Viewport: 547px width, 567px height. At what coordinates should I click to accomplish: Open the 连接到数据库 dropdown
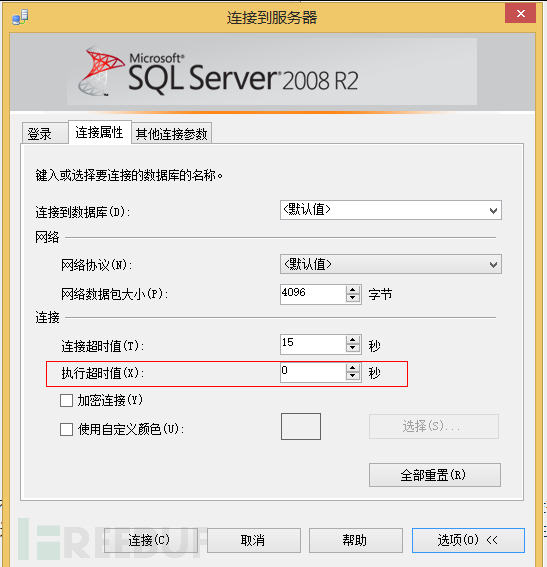pos(390,210)
